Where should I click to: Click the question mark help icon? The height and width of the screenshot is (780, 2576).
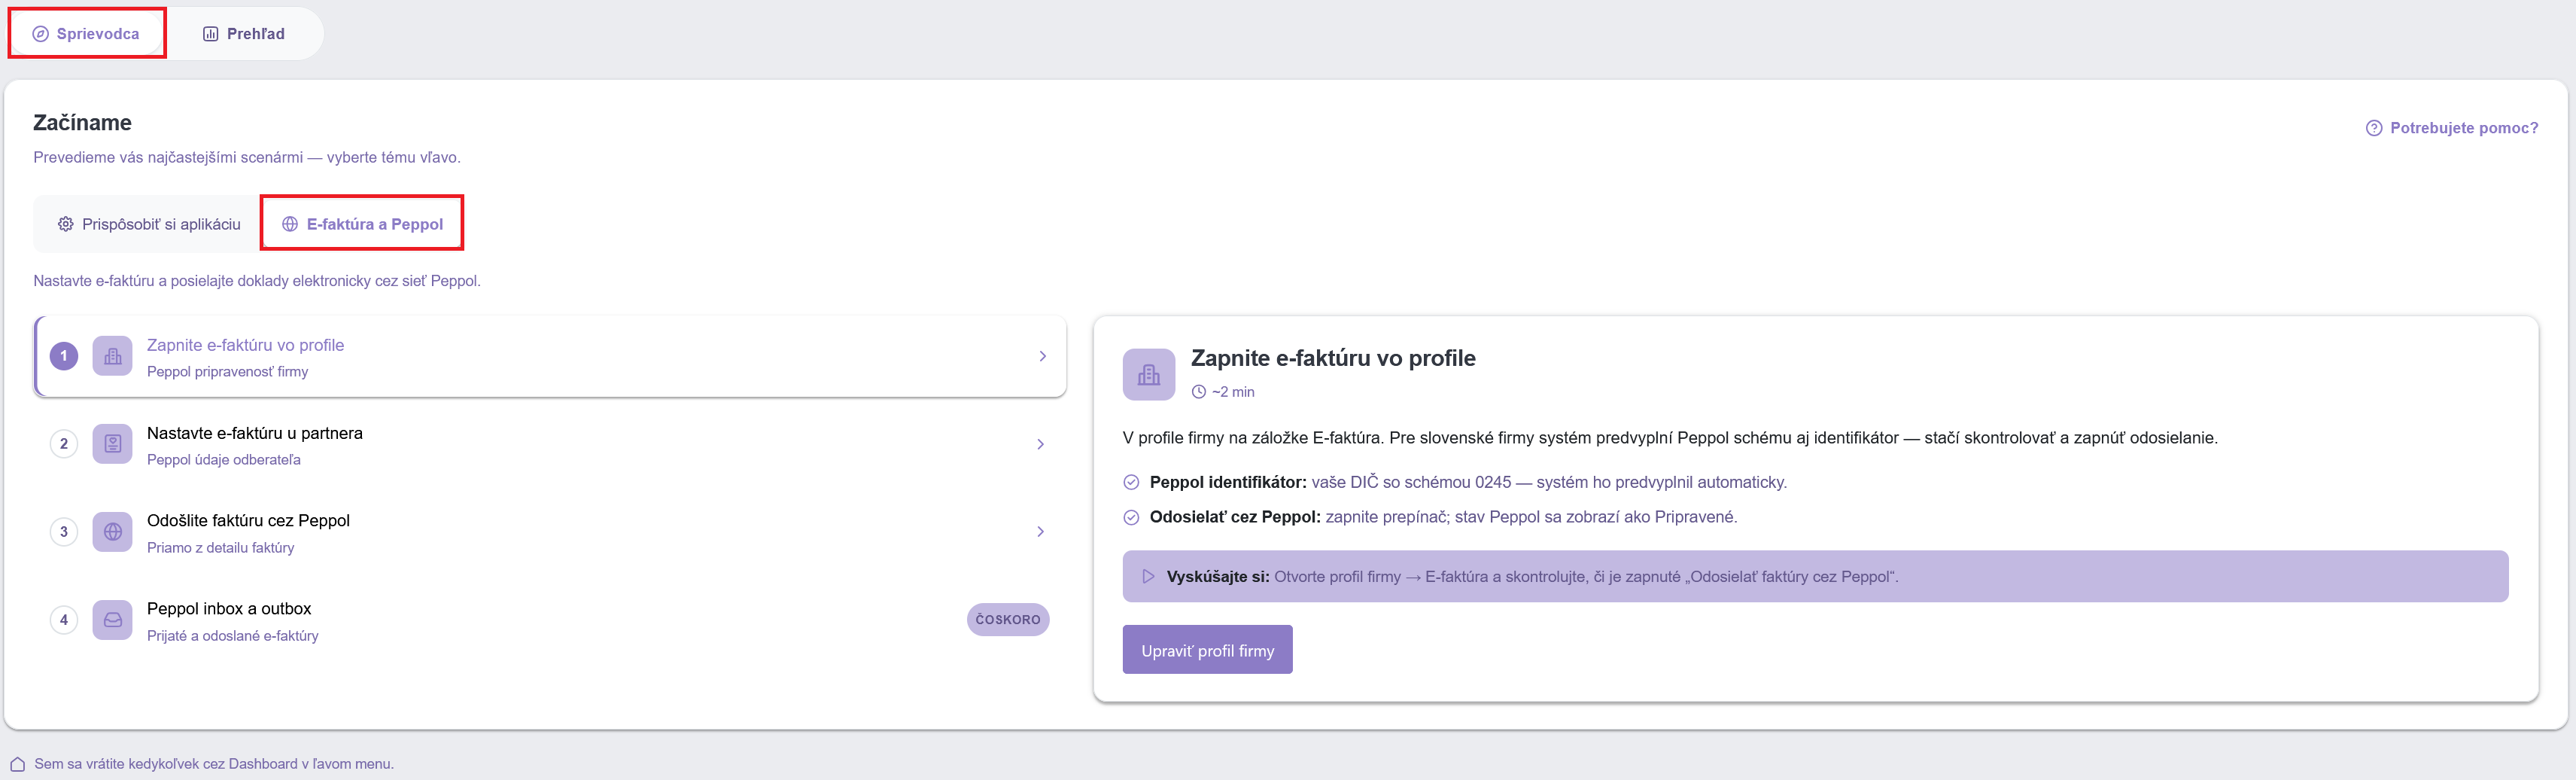click(x=2373, y=128)
